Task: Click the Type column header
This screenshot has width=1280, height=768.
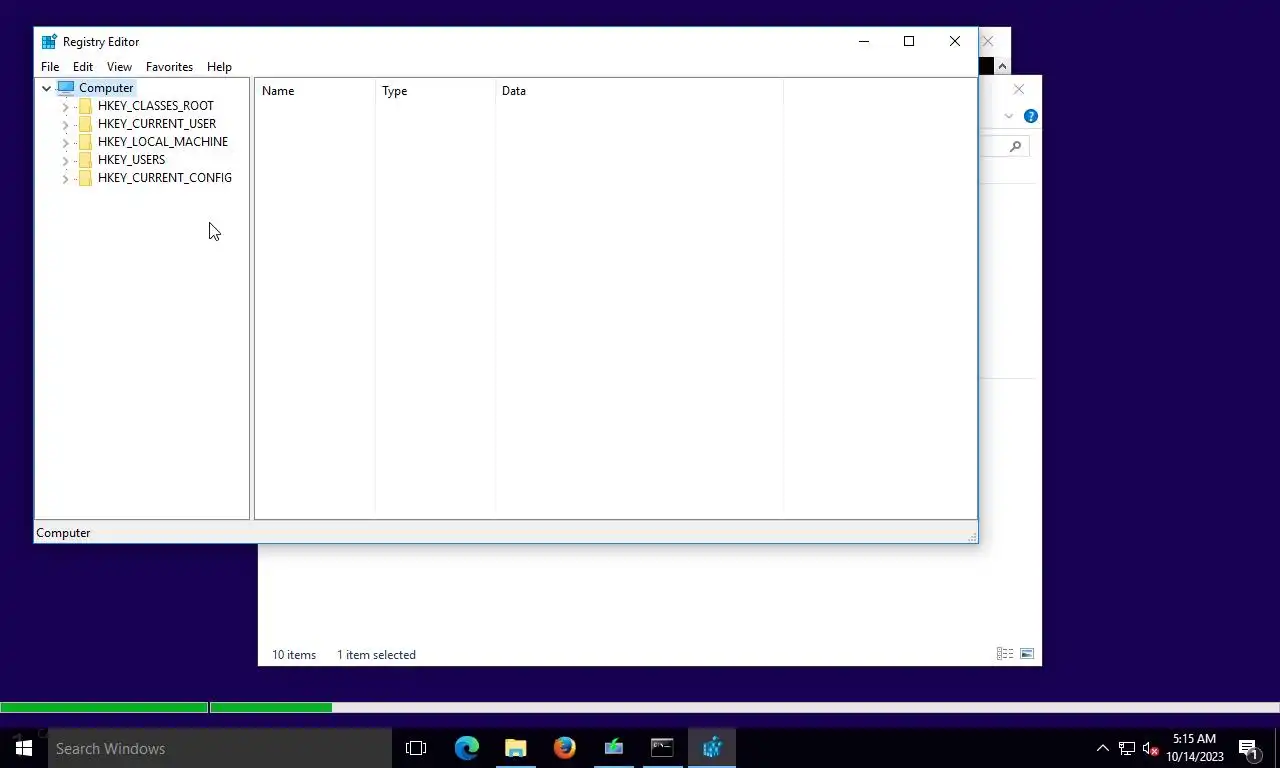Action: tap(435, 91)
